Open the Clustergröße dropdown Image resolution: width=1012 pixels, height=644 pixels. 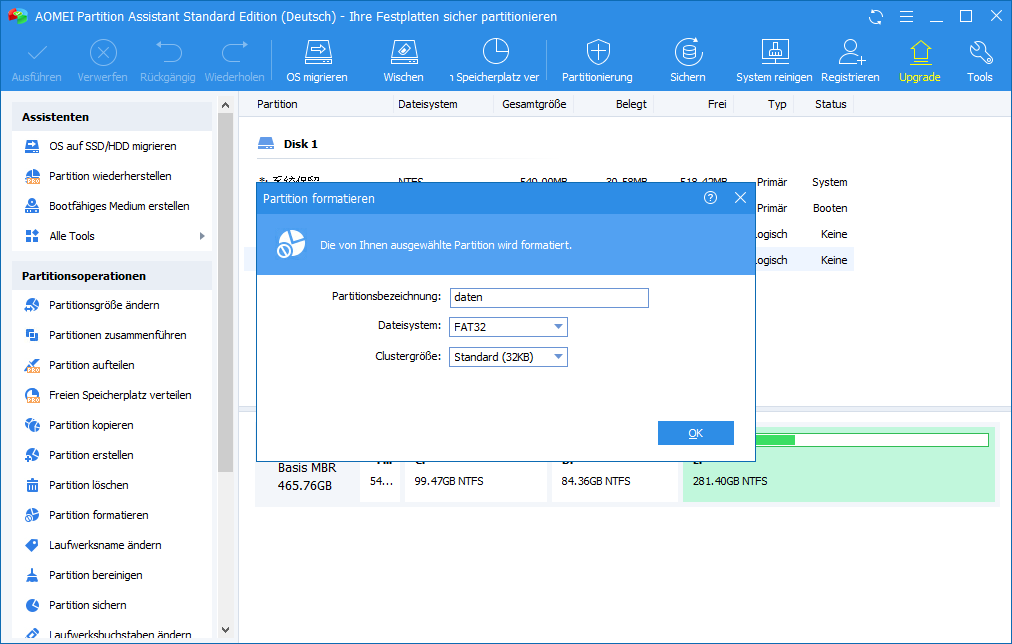coord(508,357)
